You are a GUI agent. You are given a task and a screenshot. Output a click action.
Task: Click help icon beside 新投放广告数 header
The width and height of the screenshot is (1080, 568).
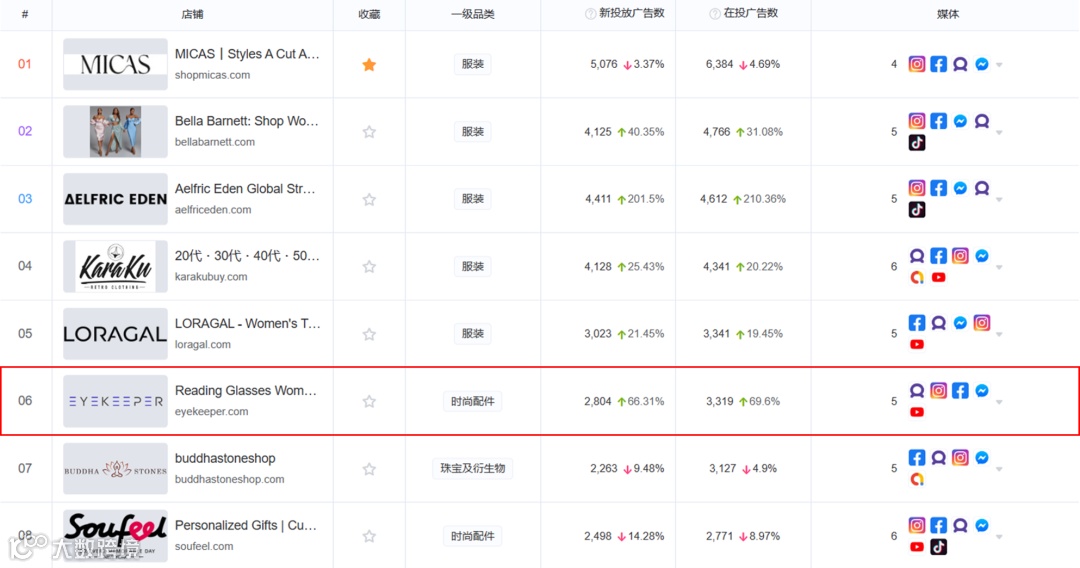point(590,14)
